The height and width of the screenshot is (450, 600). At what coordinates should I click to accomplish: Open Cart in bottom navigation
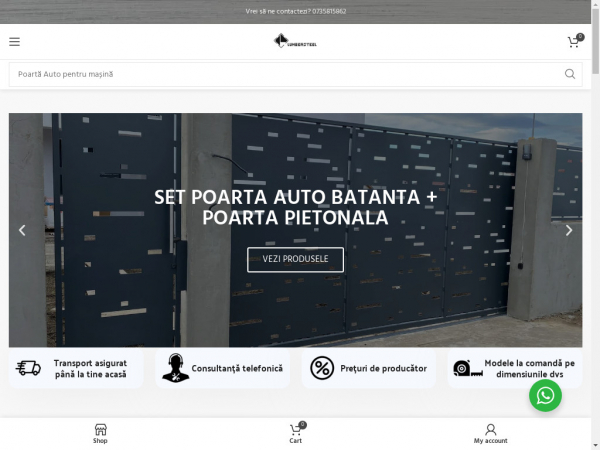tap(295, 434)
